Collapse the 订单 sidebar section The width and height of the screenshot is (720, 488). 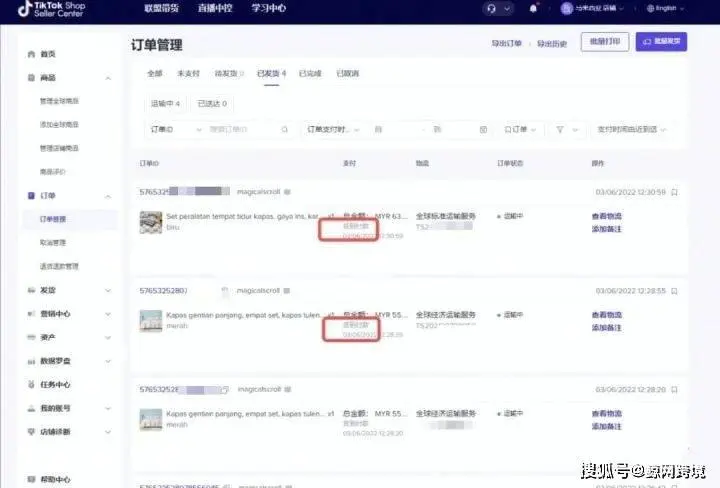(108, 196)
